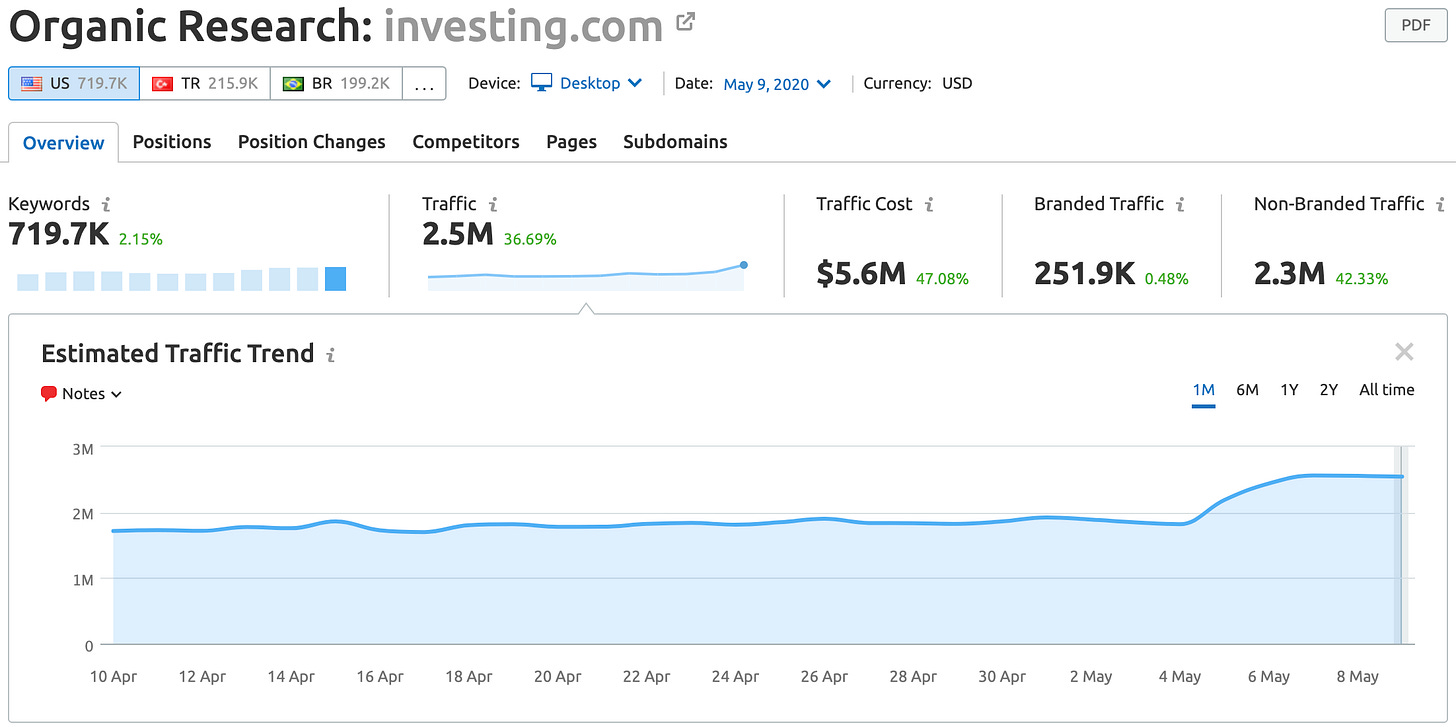This screenshot has height=727, width=1456.
Task: Click the 0.48% branded change
Action: click(1166, 279)
